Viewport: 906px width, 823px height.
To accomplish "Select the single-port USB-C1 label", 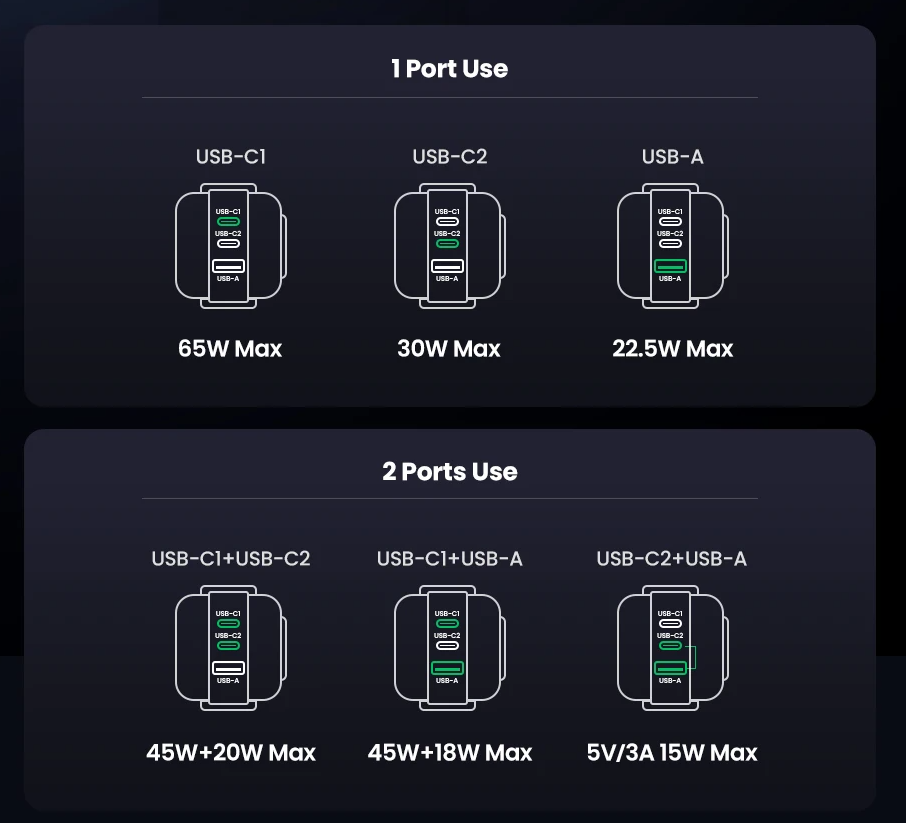I will (230, 156).
